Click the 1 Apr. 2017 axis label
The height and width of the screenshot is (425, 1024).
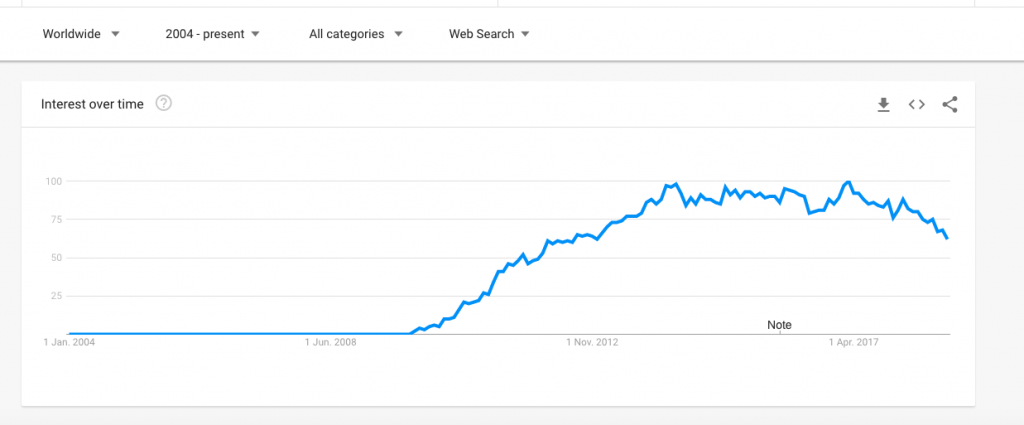(854, 342)
